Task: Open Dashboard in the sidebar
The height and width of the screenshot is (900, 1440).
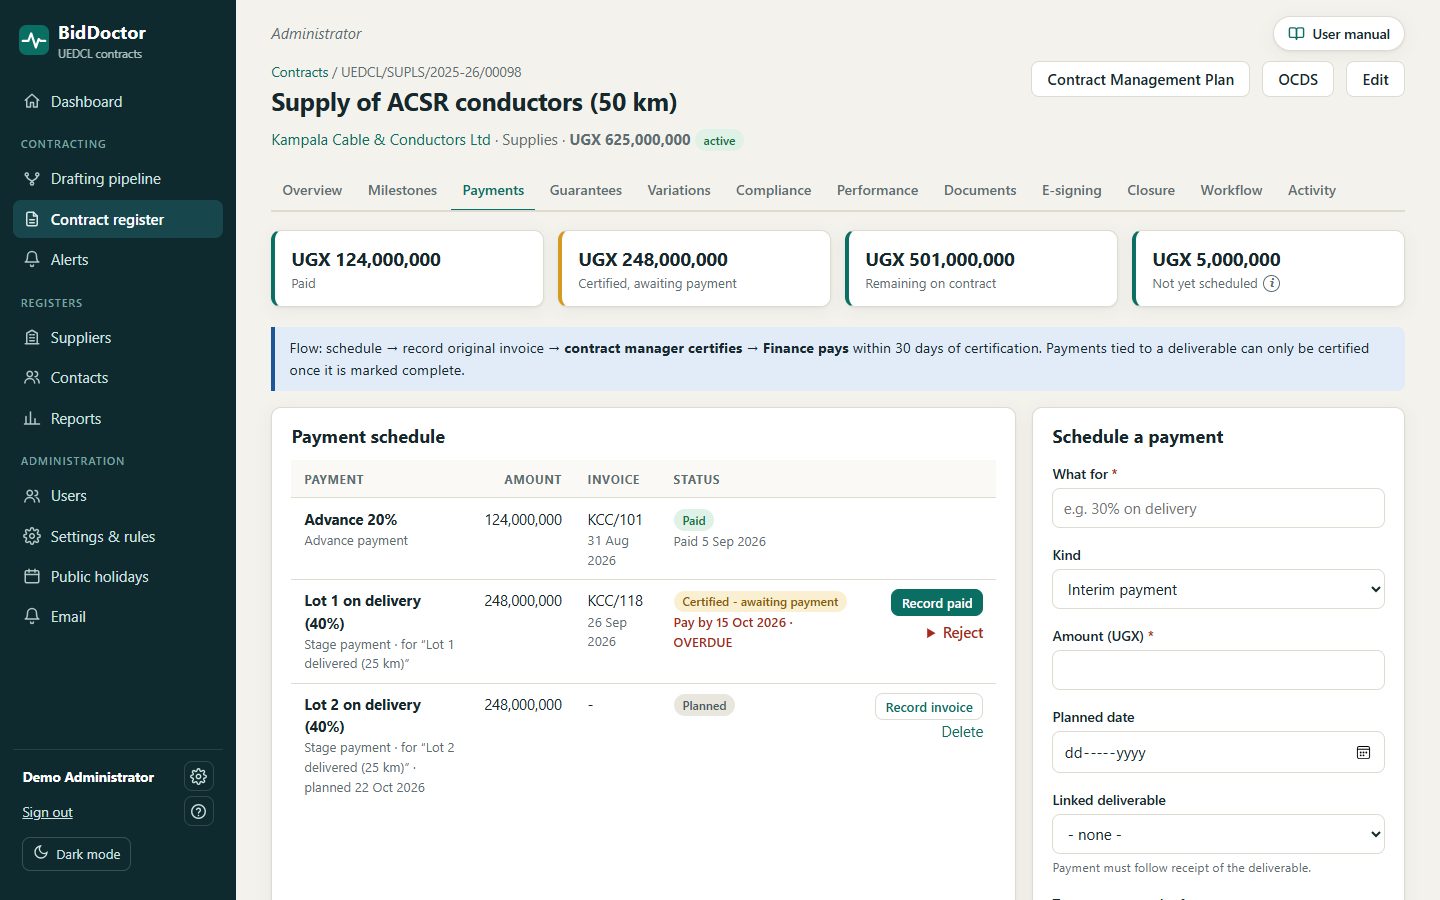Action: click(x=118, y=101)
